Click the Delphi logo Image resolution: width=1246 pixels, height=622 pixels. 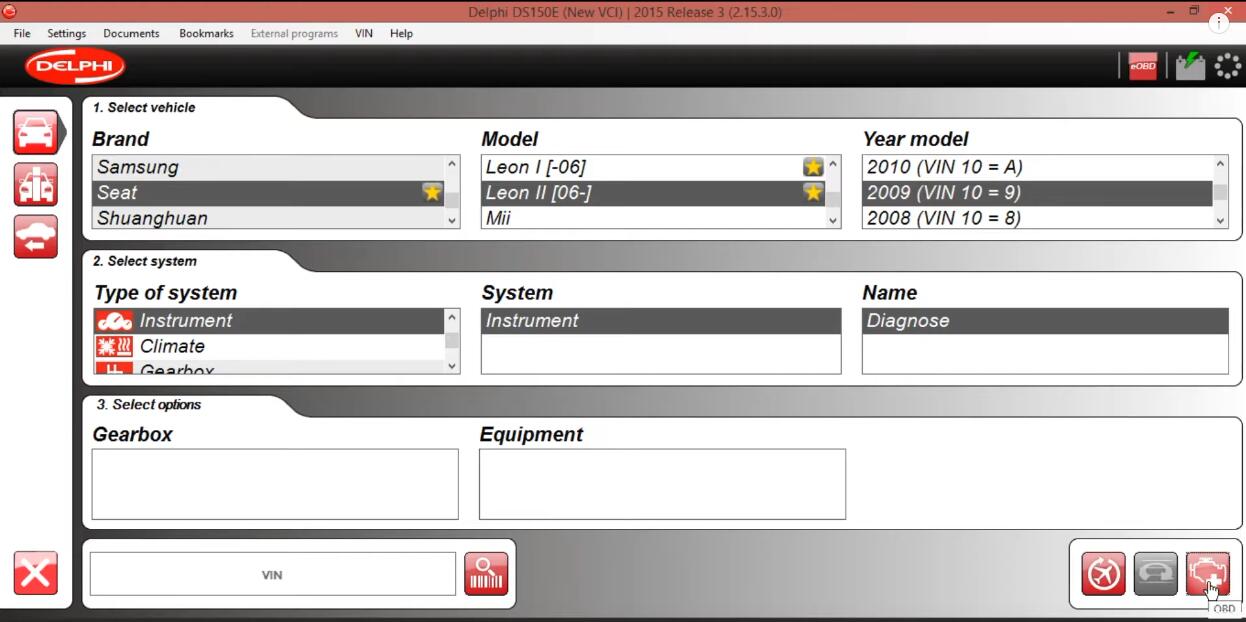point(75,66)
